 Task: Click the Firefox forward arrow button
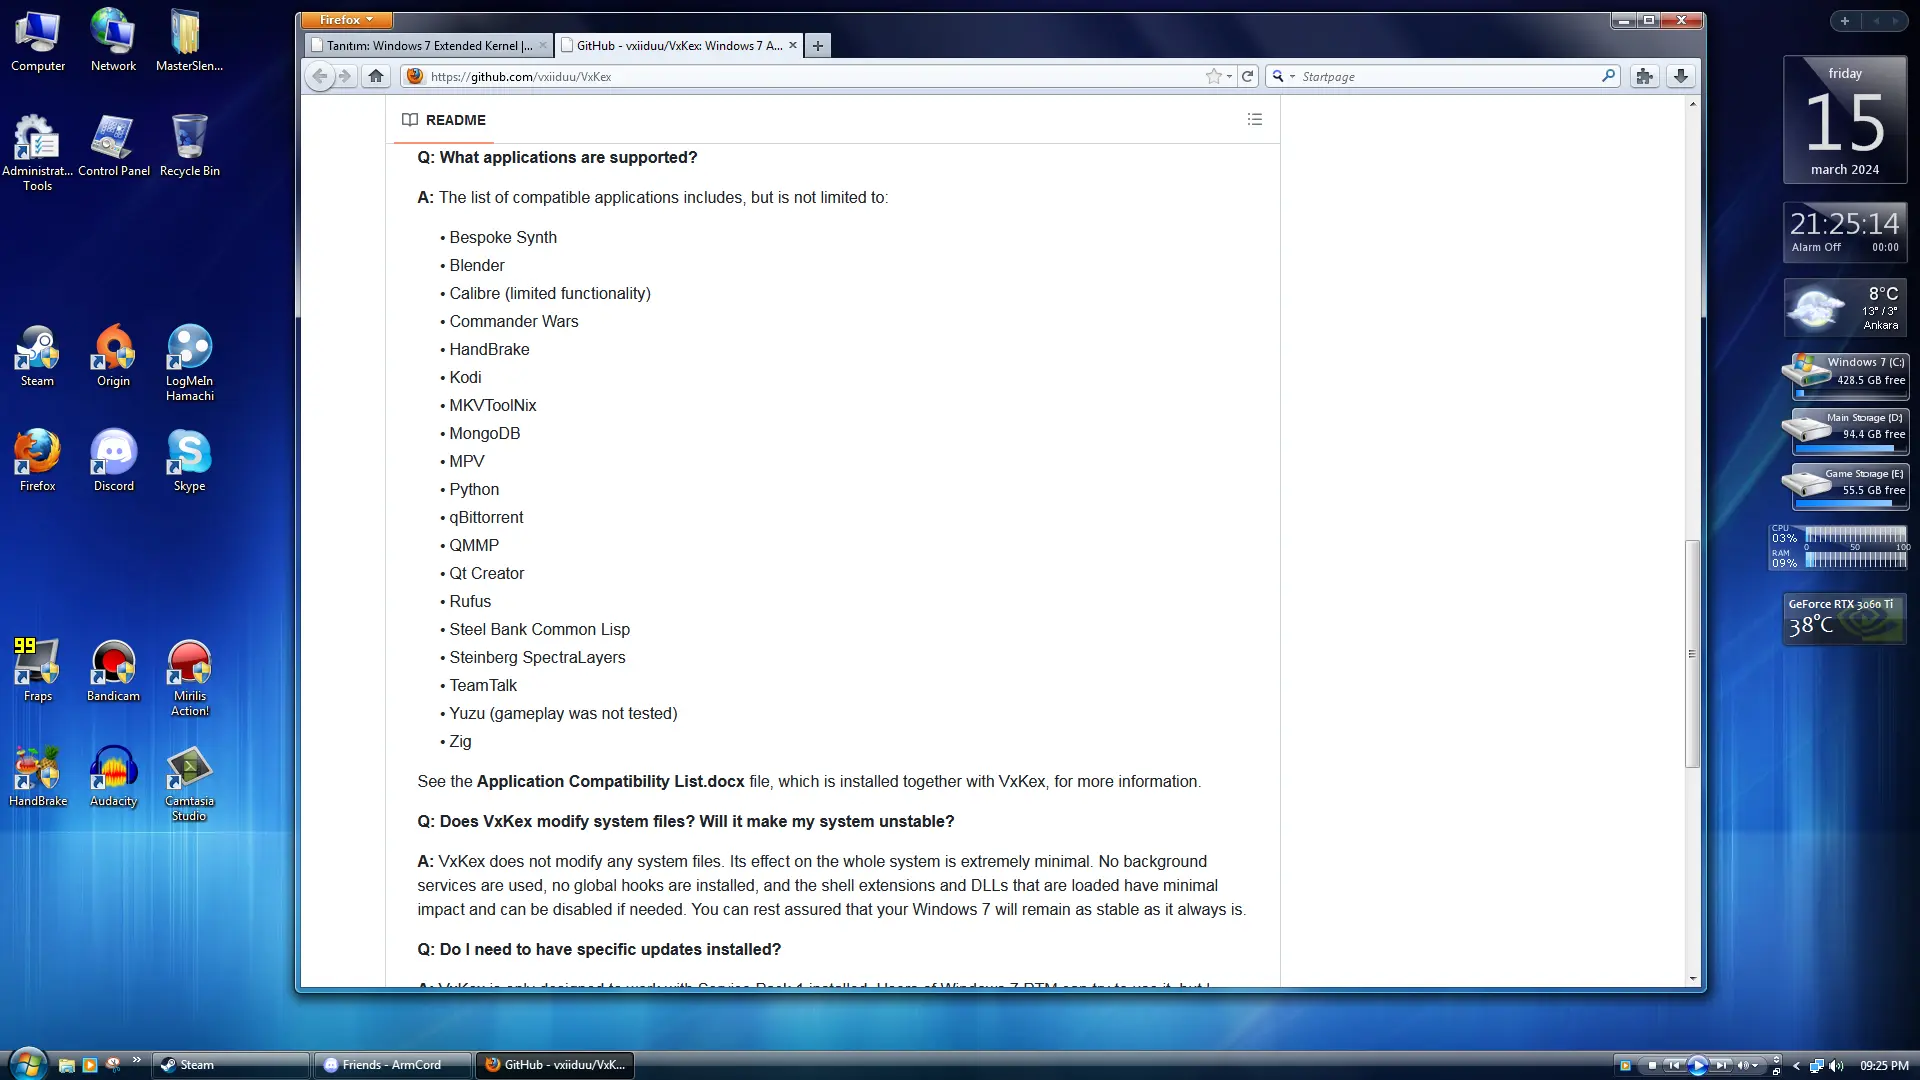click(x=345, y=76)
